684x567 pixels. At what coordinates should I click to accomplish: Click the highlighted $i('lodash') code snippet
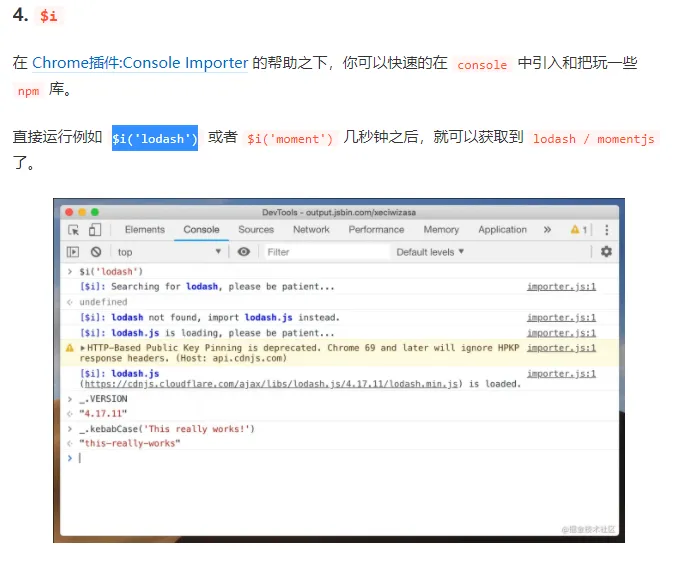(x=155, y=138)
